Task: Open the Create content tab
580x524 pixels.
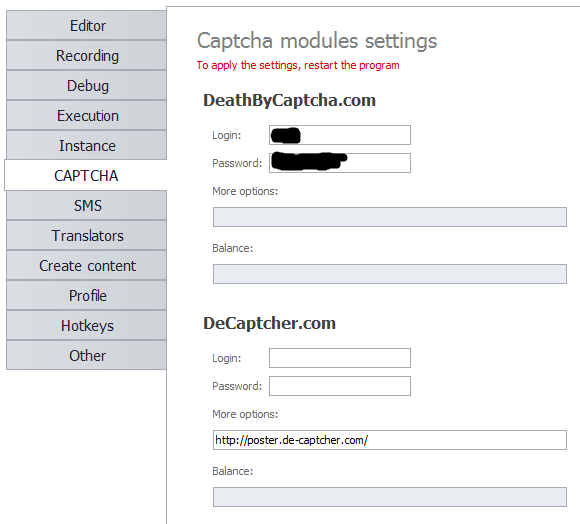Action: coord(87,266)
